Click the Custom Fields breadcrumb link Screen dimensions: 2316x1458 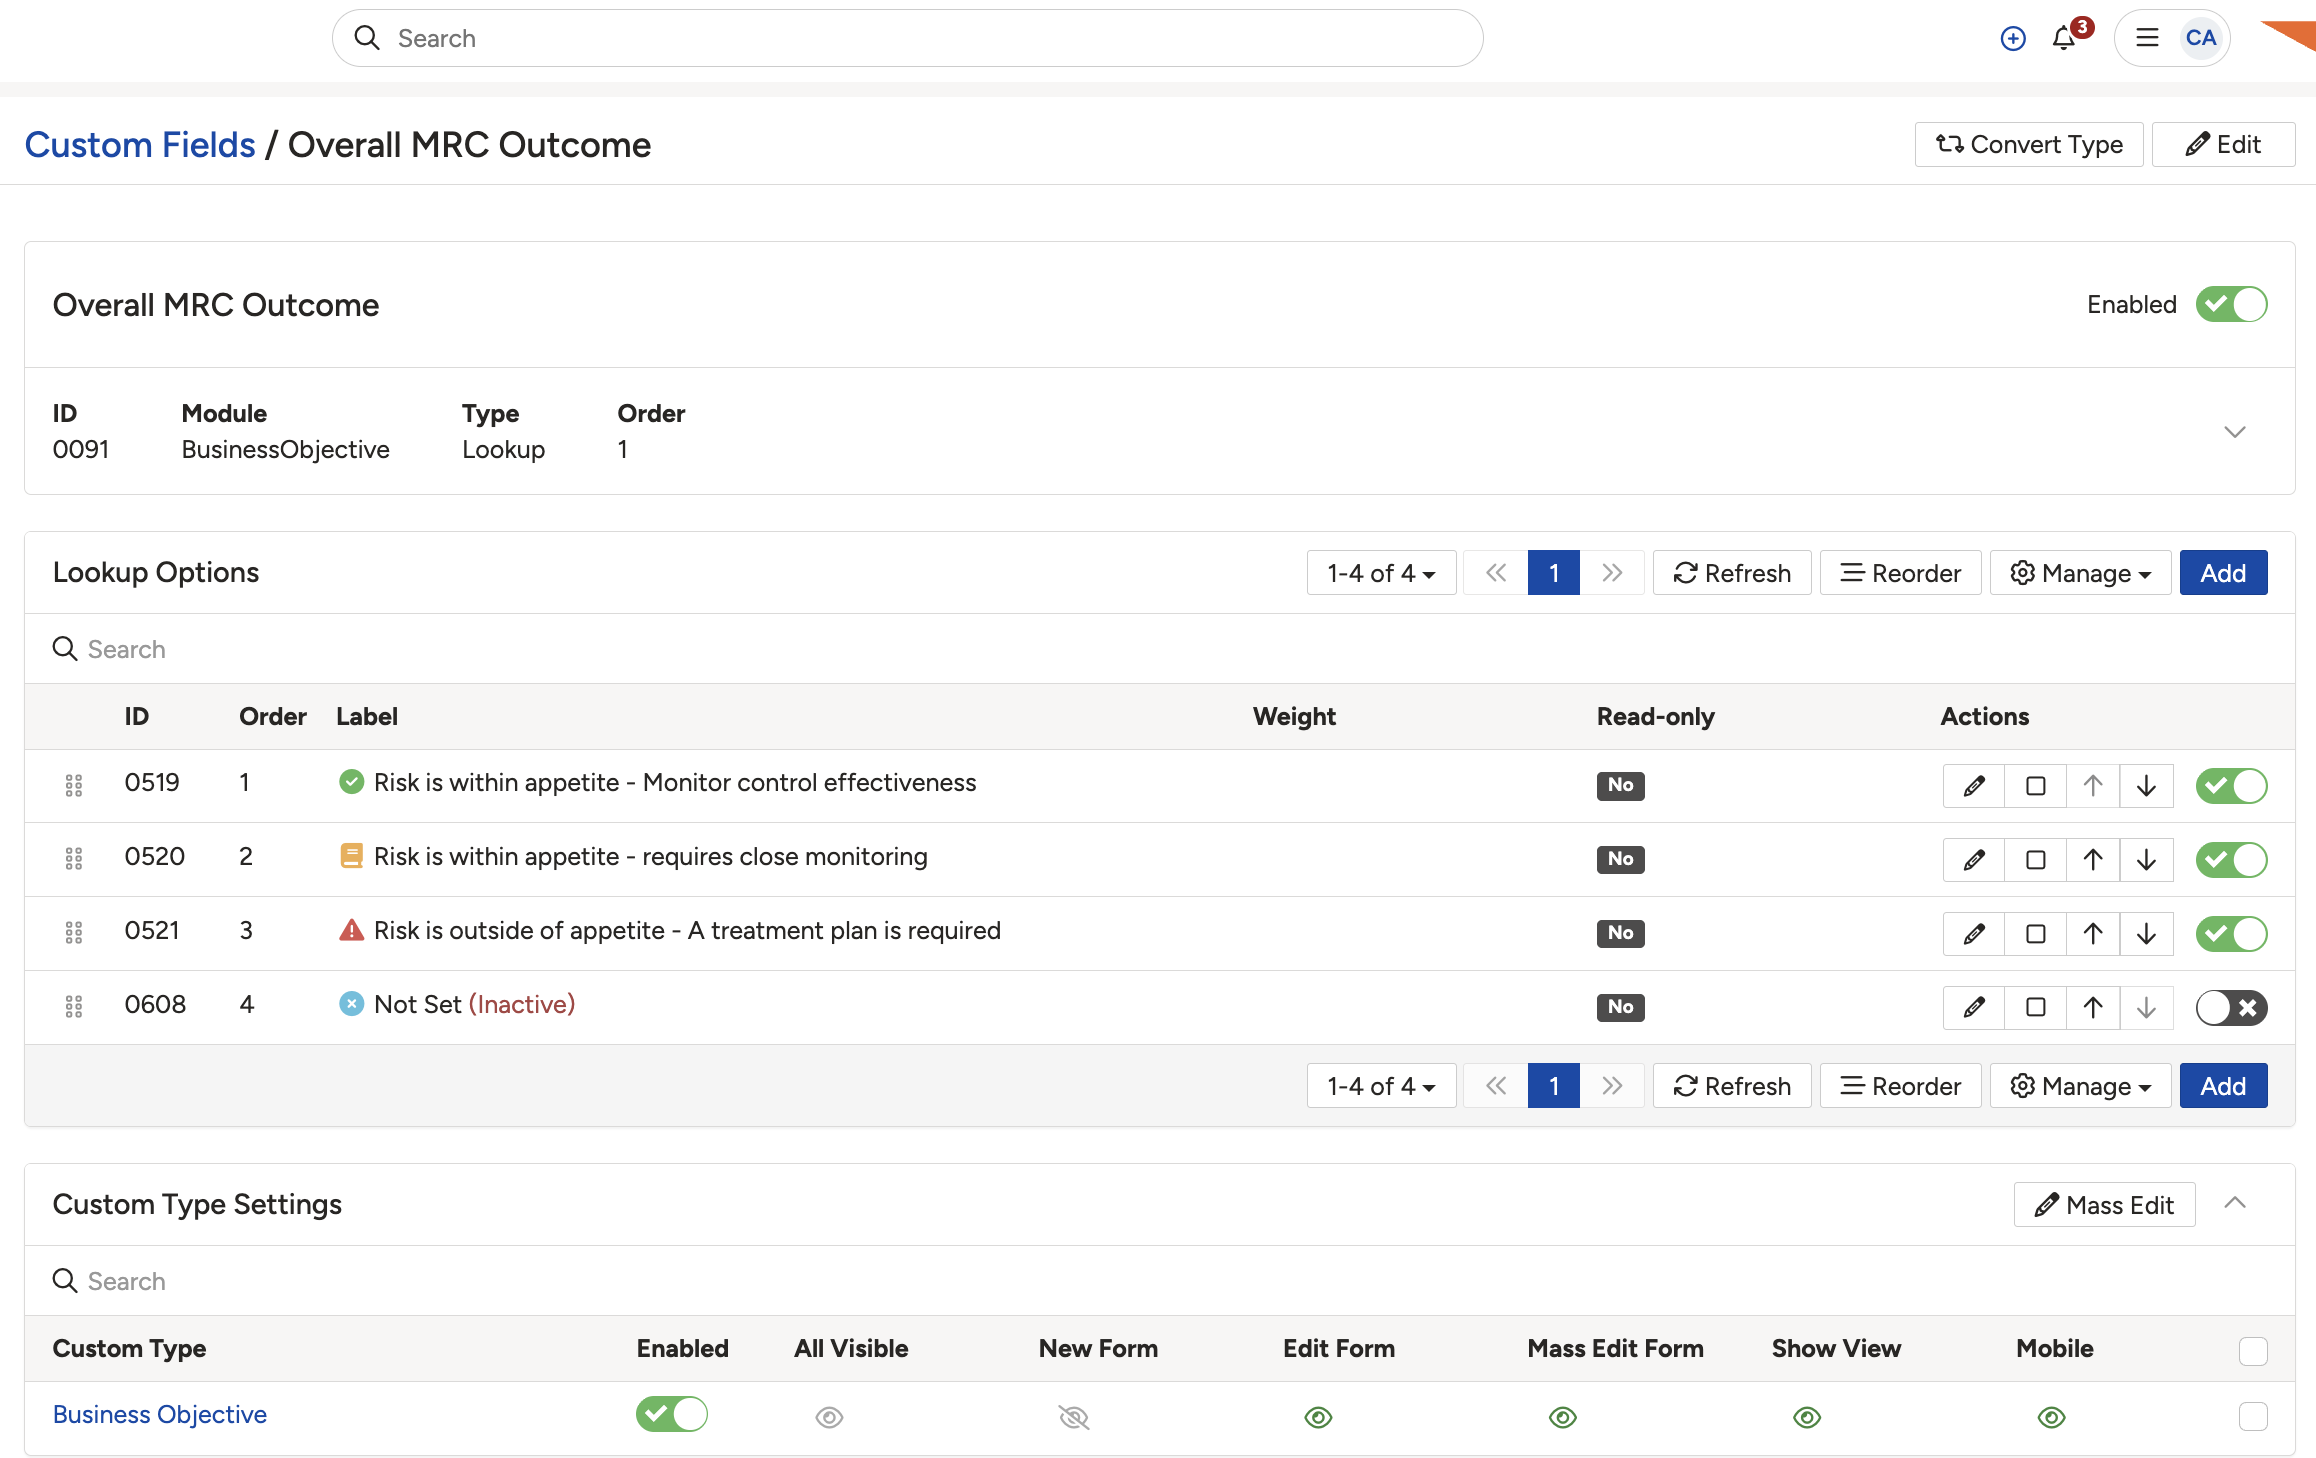pos(140,145)
